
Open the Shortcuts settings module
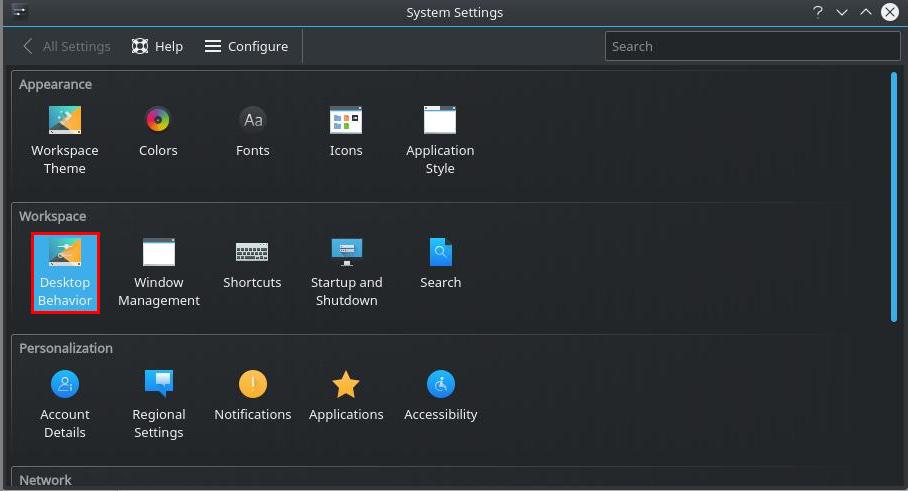coord(252,264)
